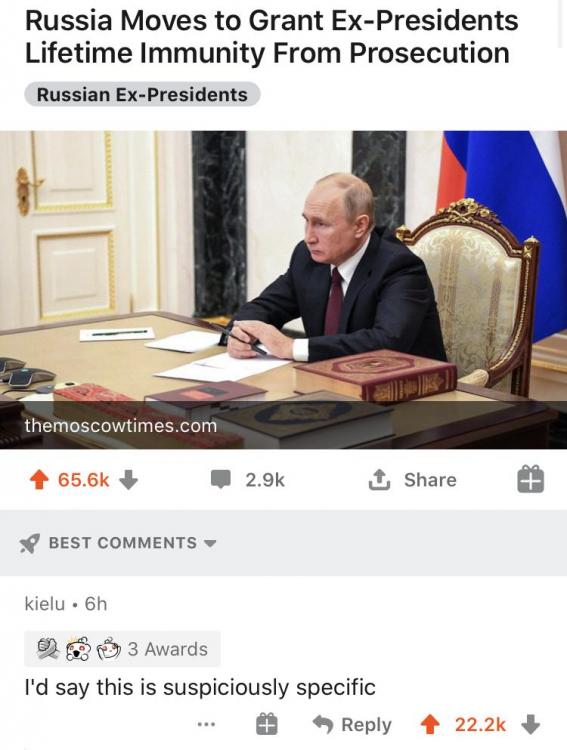Reply to kielu's comment
Image resolution: width=567 pixels, height=750 pixels.
(x=352, y=725)
